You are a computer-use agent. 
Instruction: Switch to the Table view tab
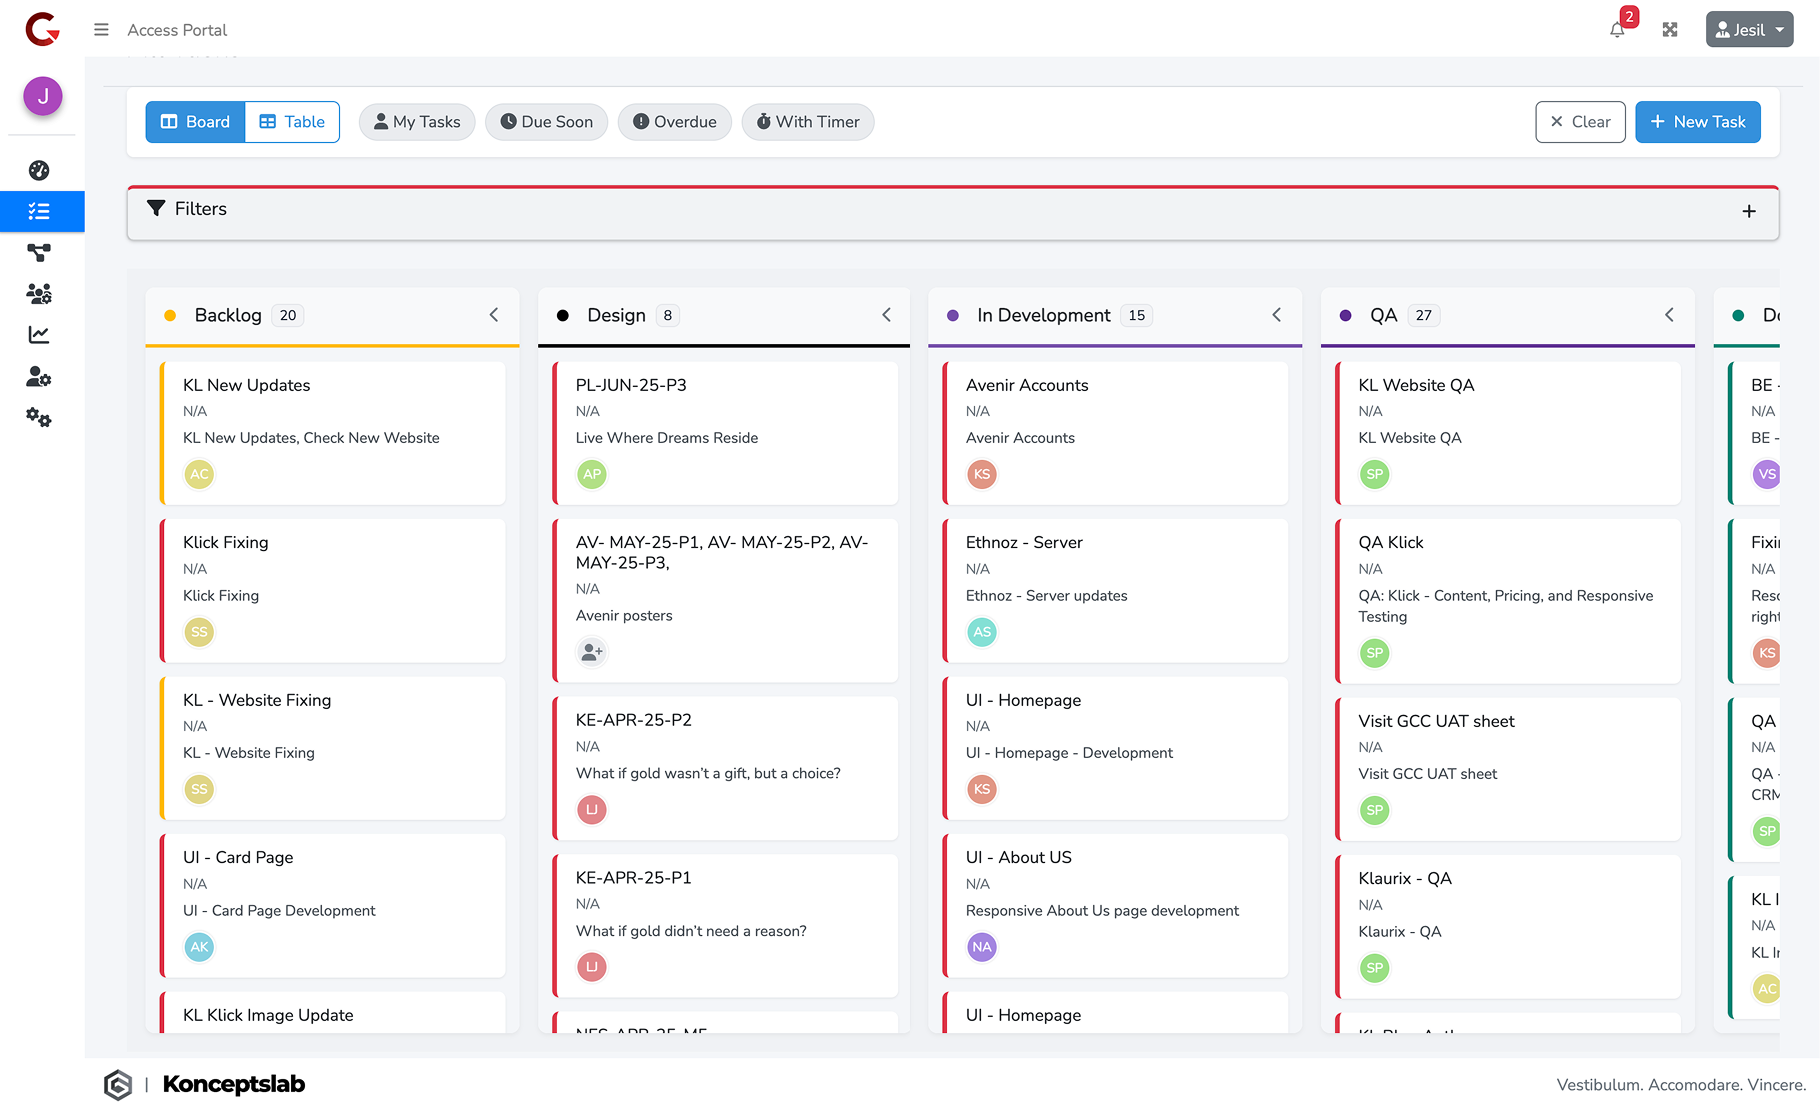pyautogui.click(x=291, y=121)
